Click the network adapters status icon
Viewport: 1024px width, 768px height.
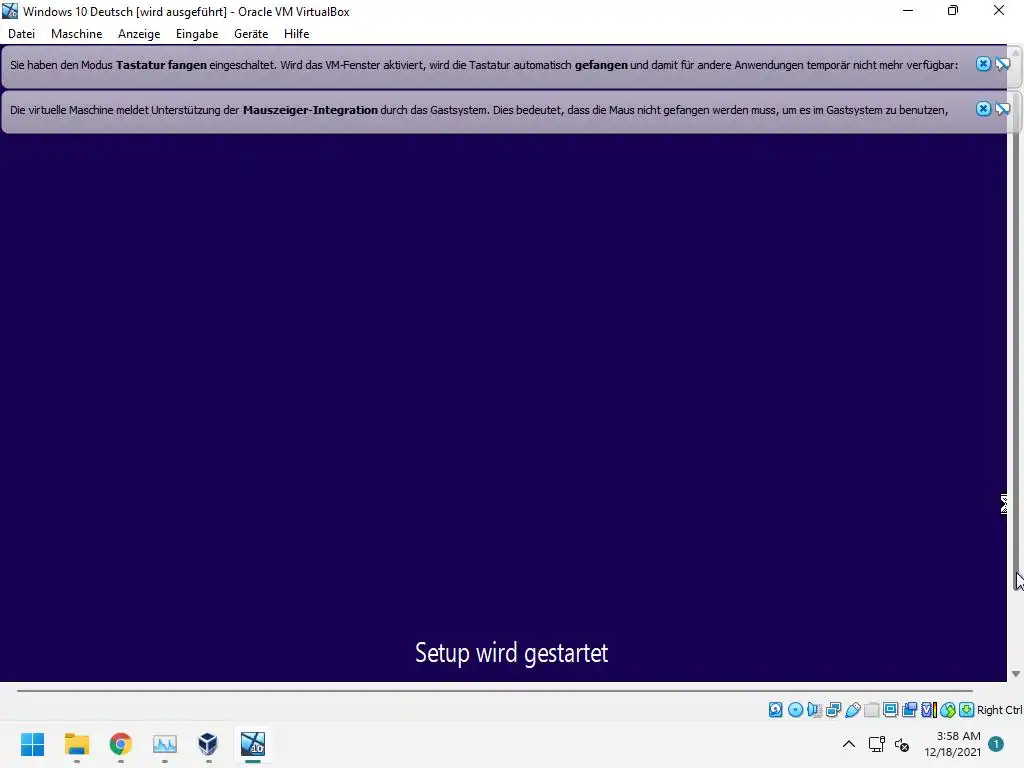pyautogui.click(x=833, y=710)
